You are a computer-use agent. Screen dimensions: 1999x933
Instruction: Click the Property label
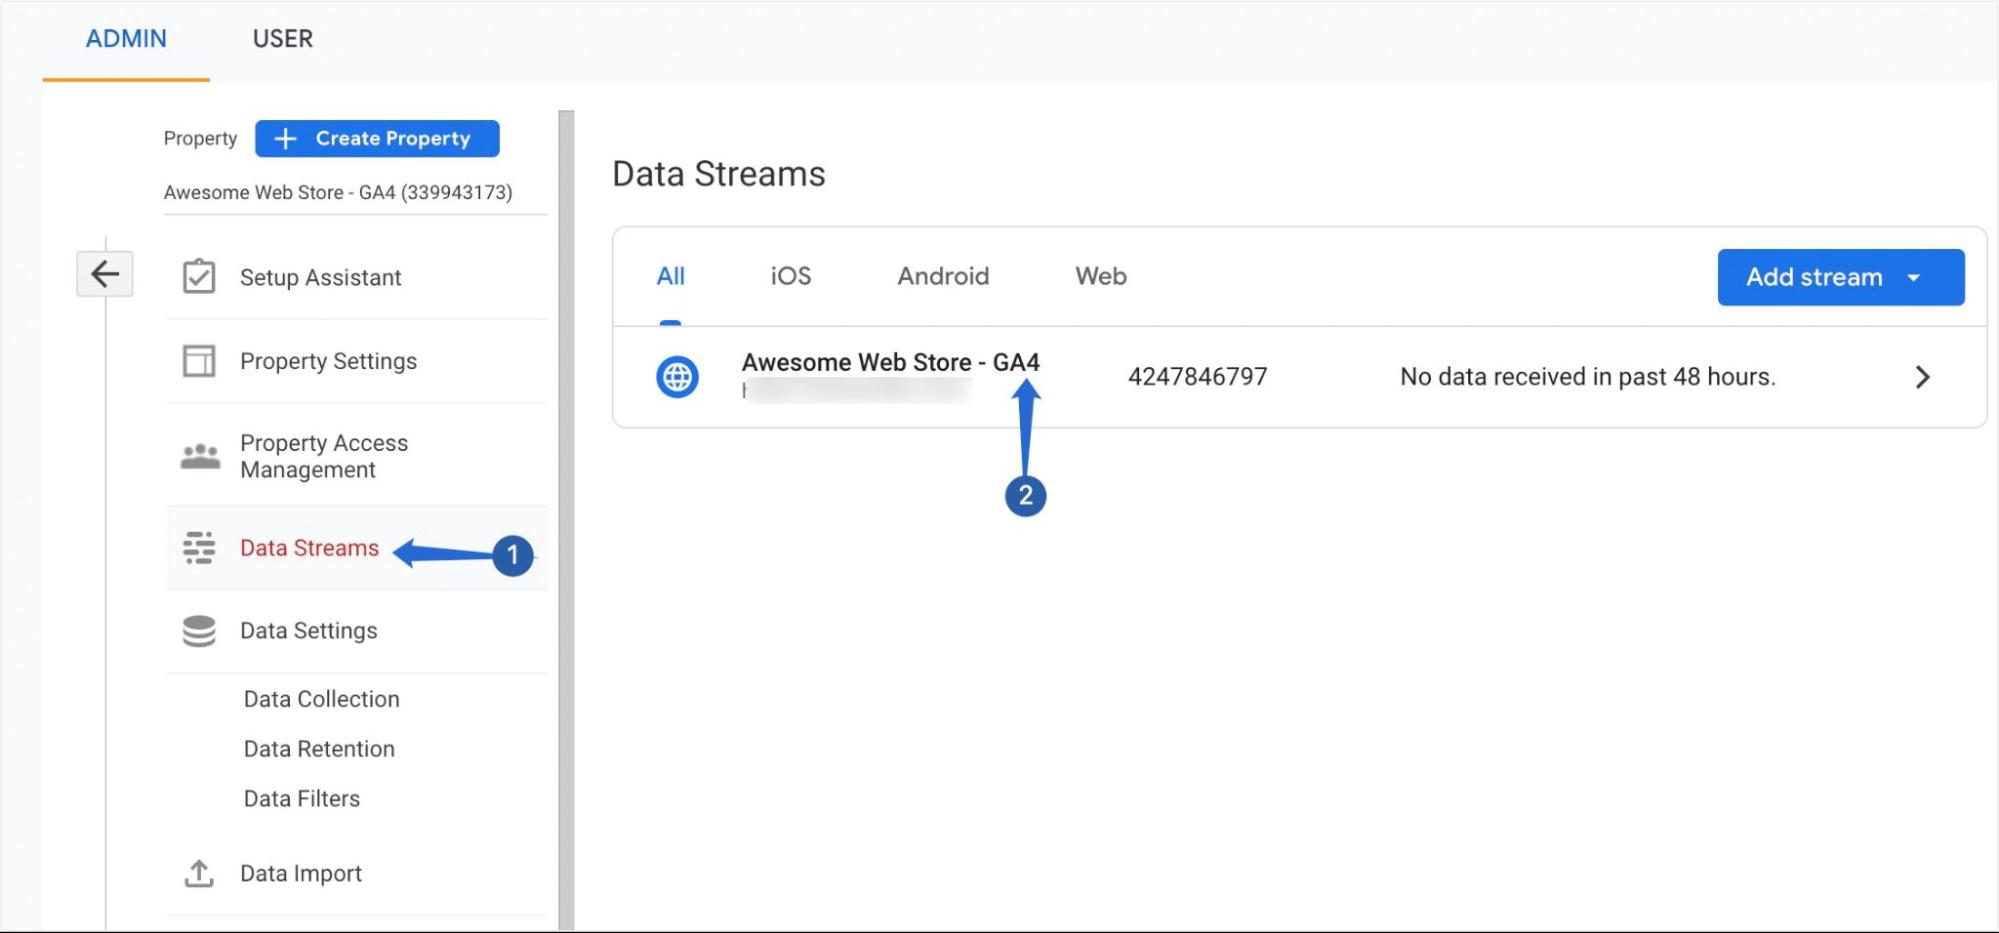(x=200, y=139)
